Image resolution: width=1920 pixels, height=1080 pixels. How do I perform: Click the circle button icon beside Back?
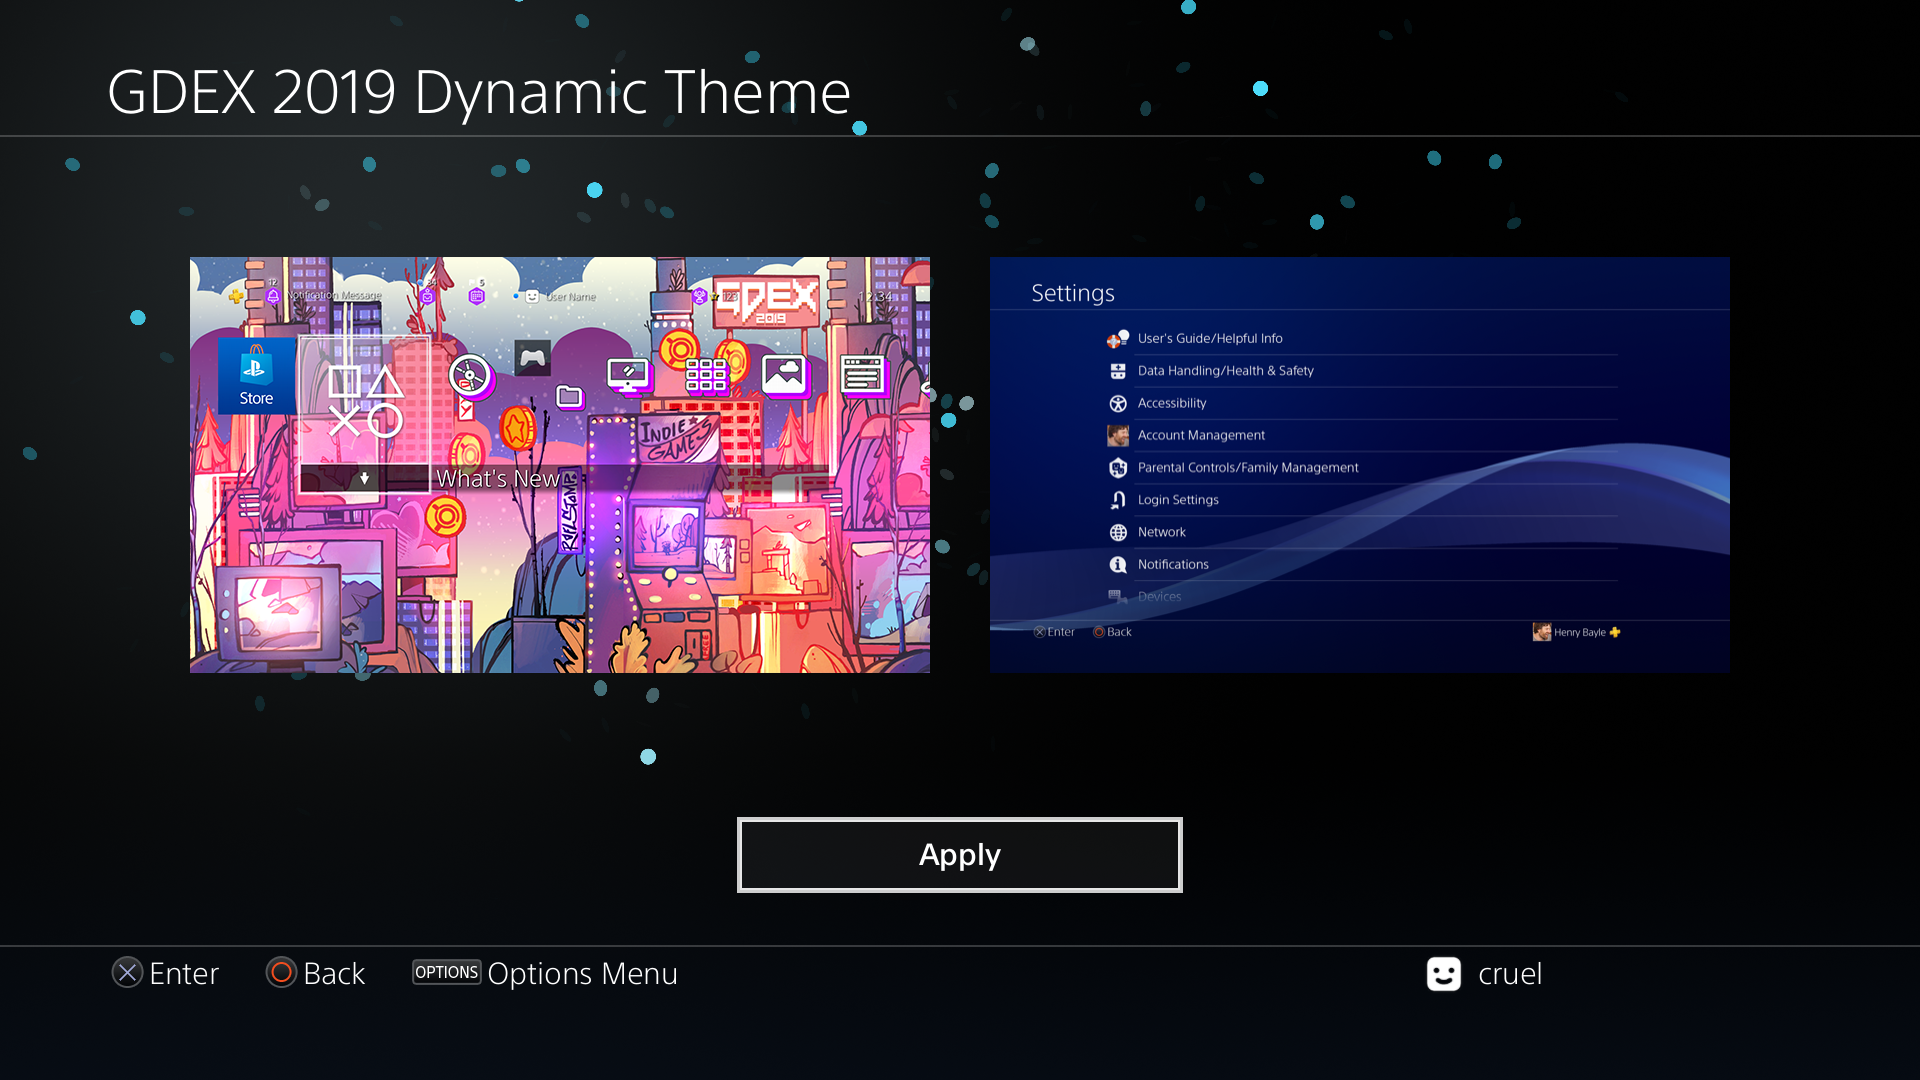pos(281,973)
